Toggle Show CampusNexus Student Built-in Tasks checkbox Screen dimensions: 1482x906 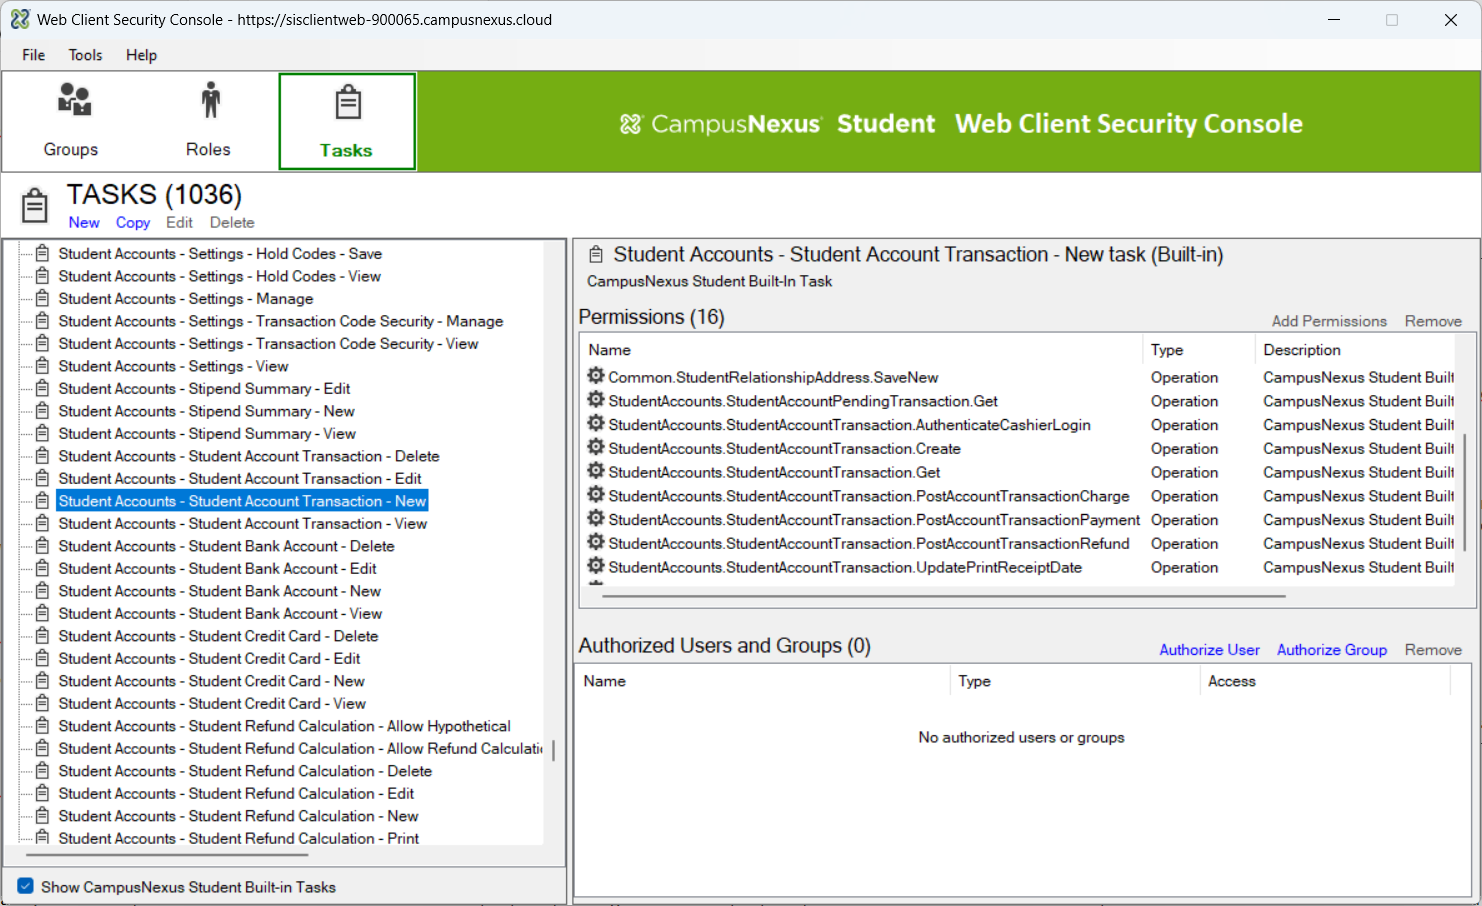[26, 886]
